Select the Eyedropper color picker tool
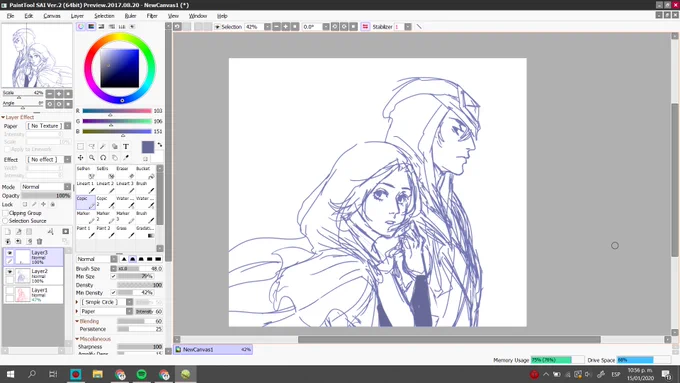 point(126,158)
